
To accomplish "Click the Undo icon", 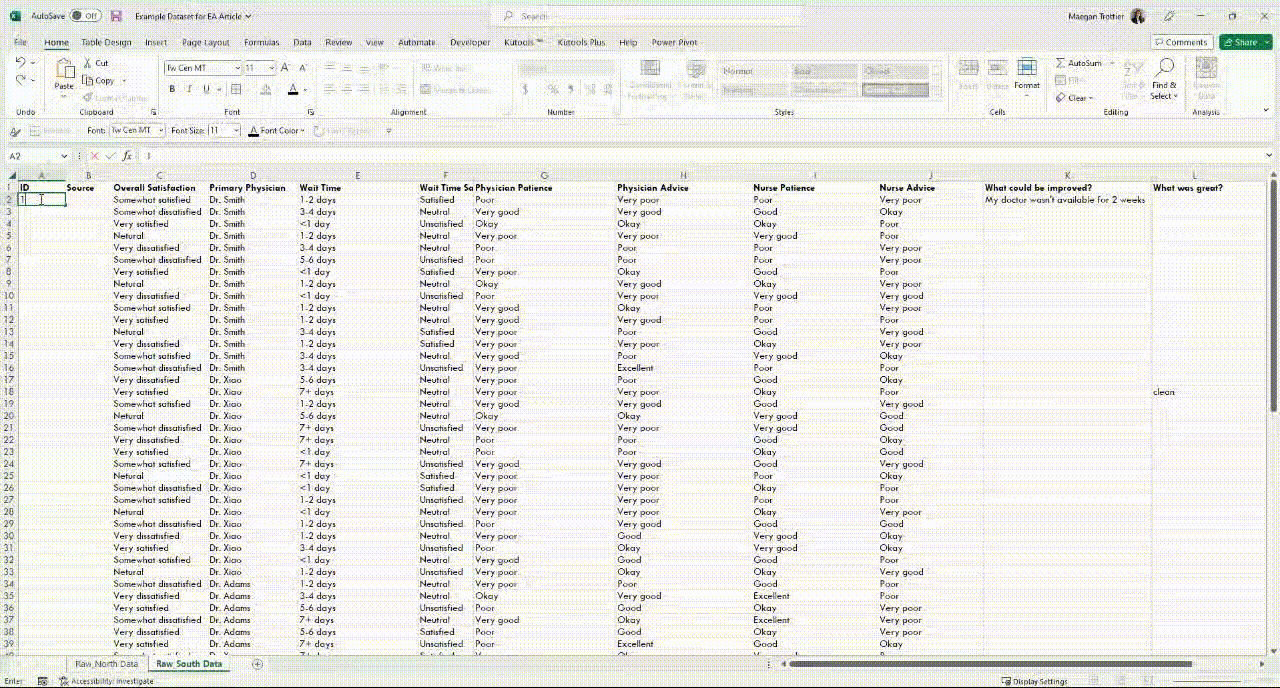I will point(20,62).
